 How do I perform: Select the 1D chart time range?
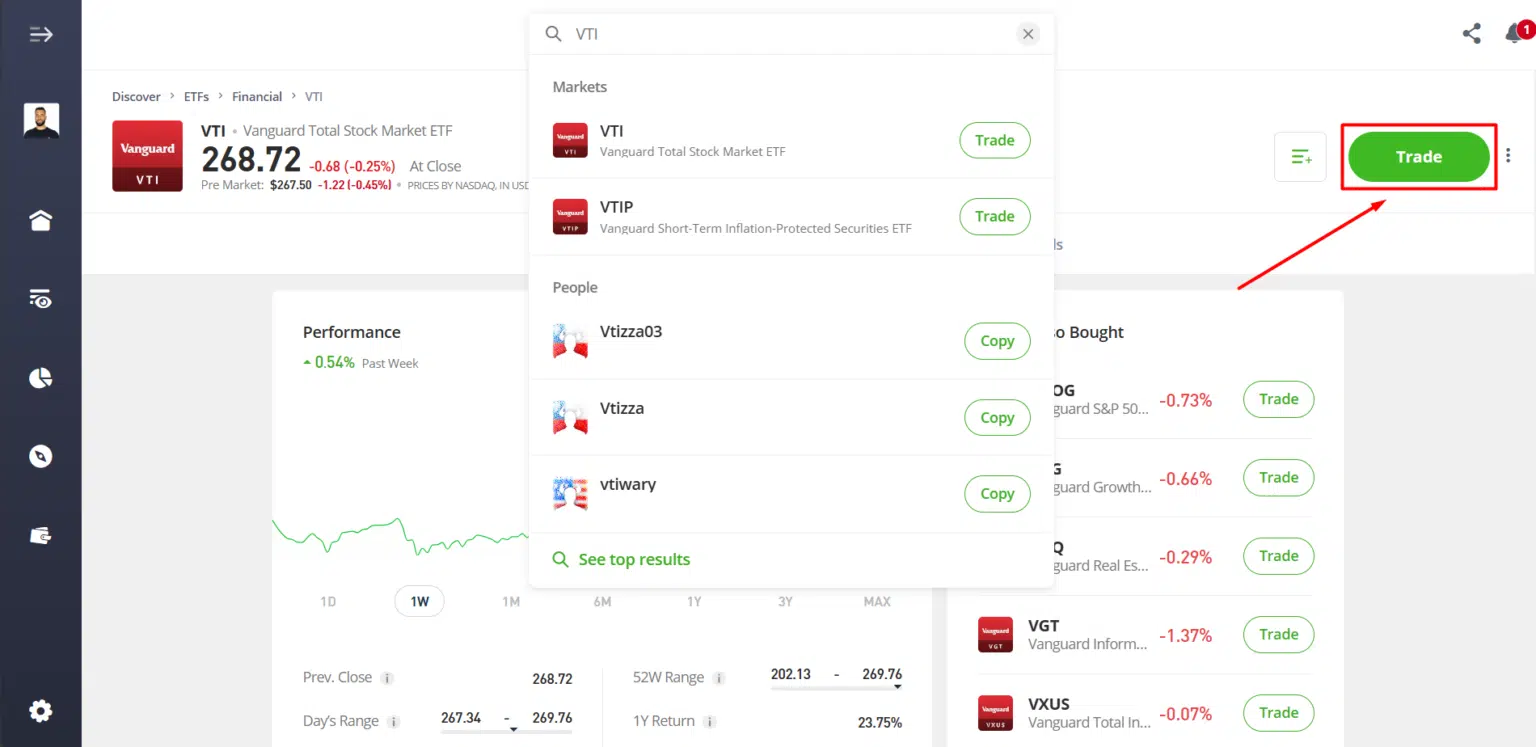click(328, 601)
